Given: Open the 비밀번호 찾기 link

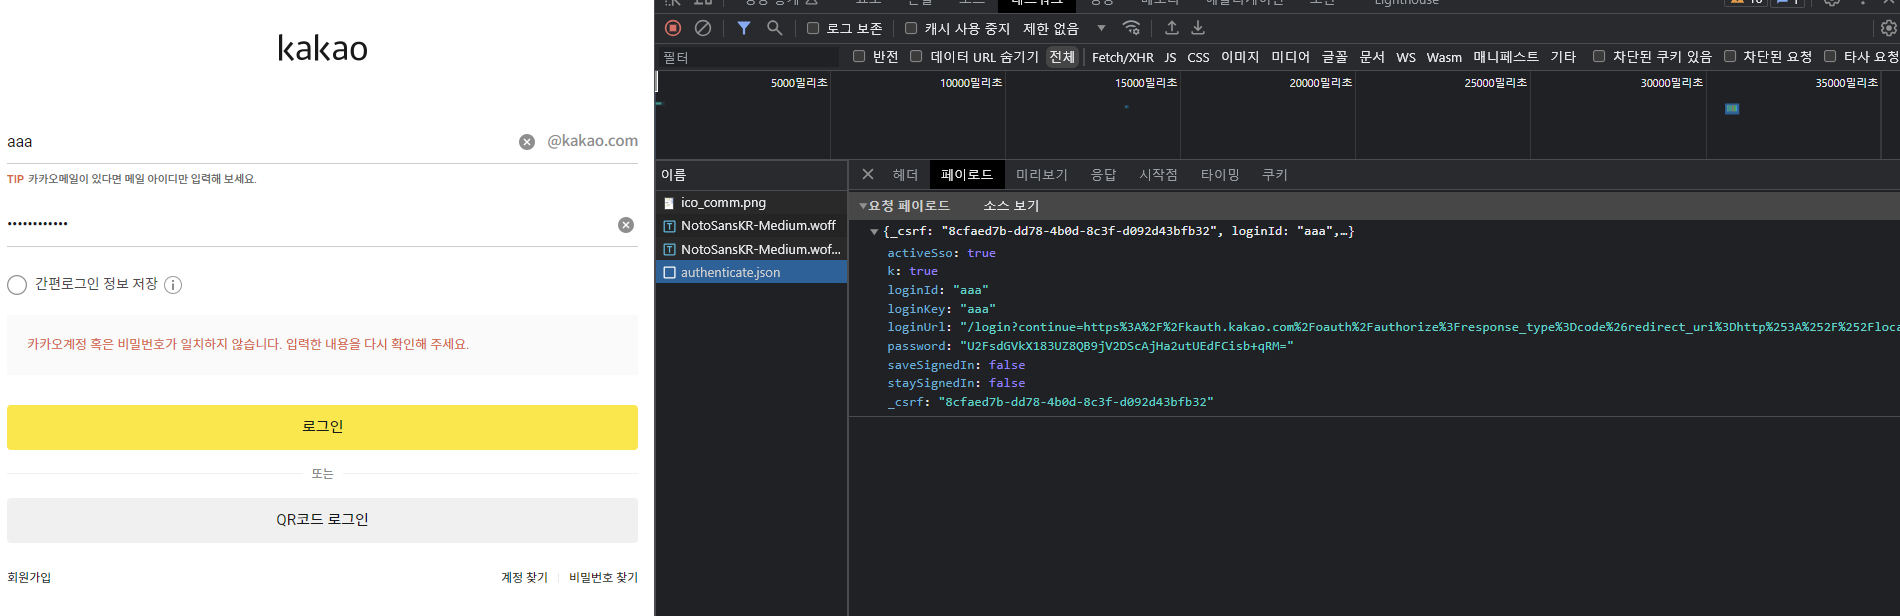Looking at the screenshot, I should (x=603, y=578).
